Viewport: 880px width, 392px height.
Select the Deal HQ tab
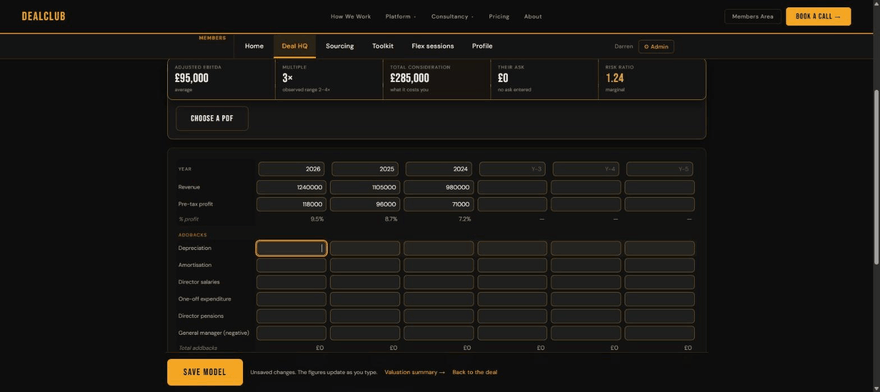294,46
